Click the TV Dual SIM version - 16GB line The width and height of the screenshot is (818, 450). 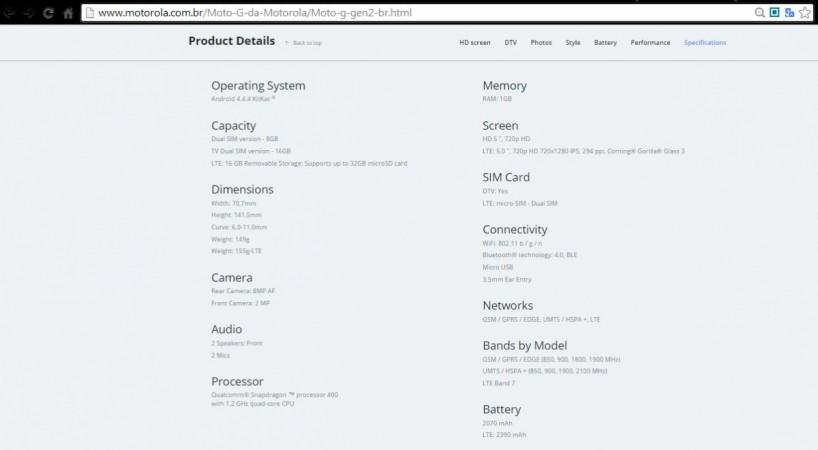(x=251, y=151)
